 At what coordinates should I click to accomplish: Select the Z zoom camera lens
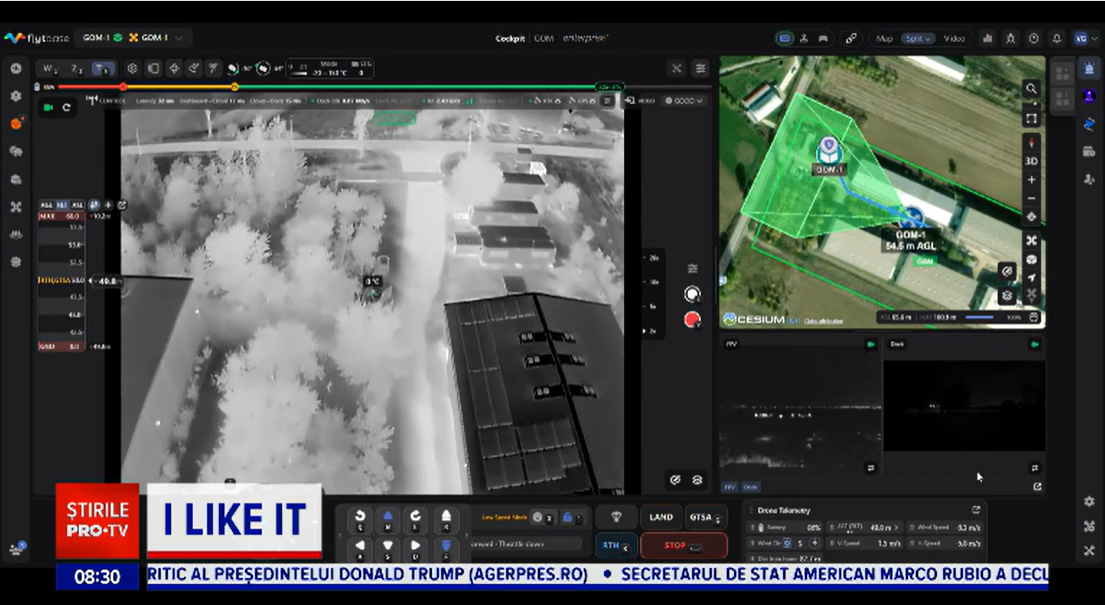(77, 68)
